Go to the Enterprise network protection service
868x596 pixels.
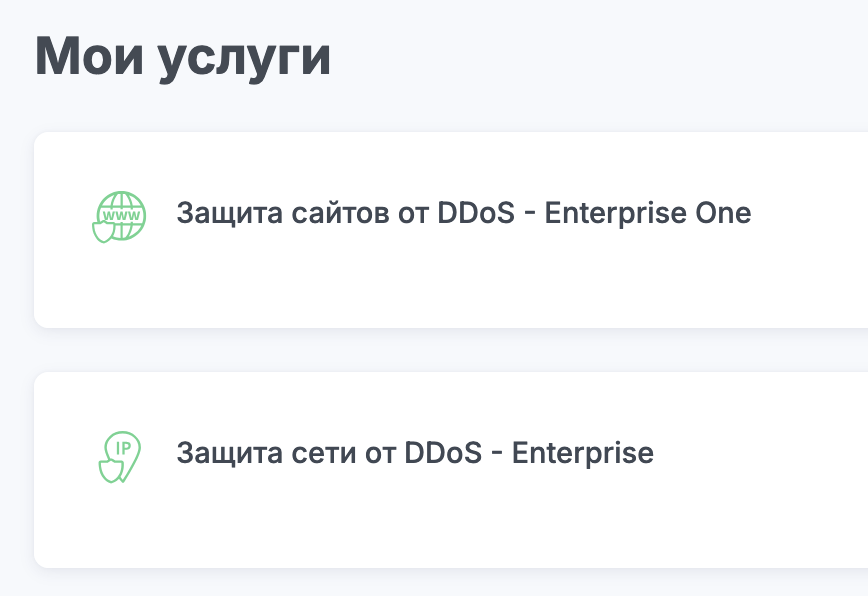point(415,453)
